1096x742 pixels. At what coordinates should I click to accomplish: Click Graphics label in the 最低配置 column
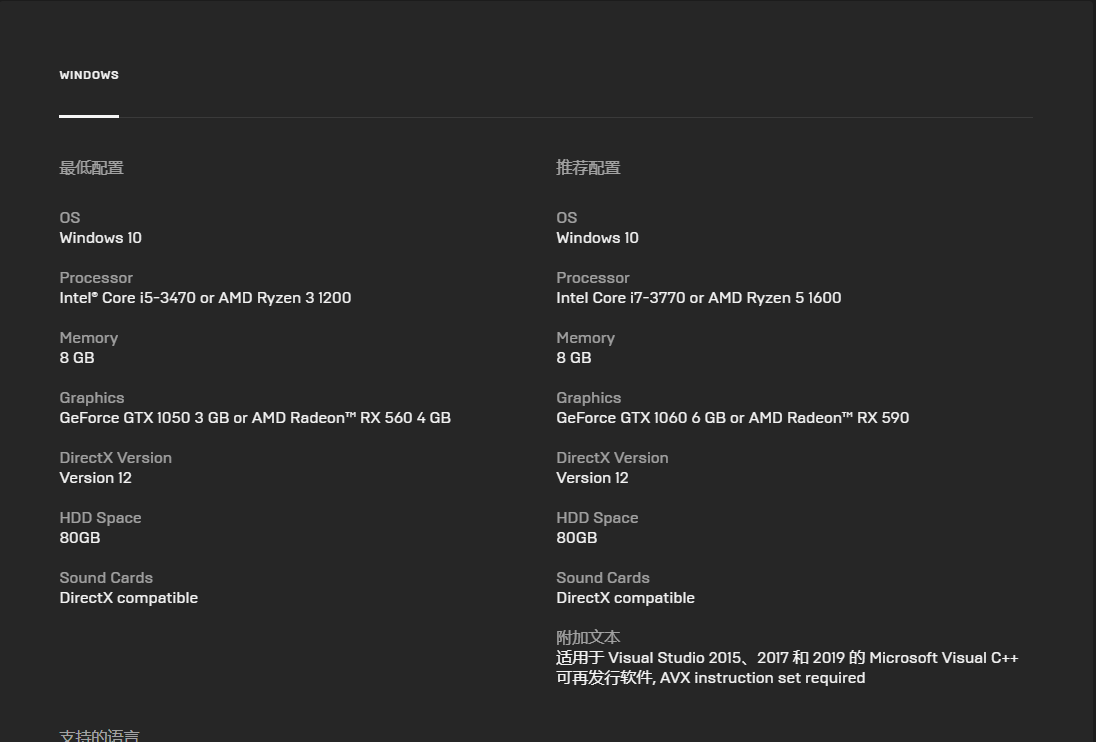point(92,398)
